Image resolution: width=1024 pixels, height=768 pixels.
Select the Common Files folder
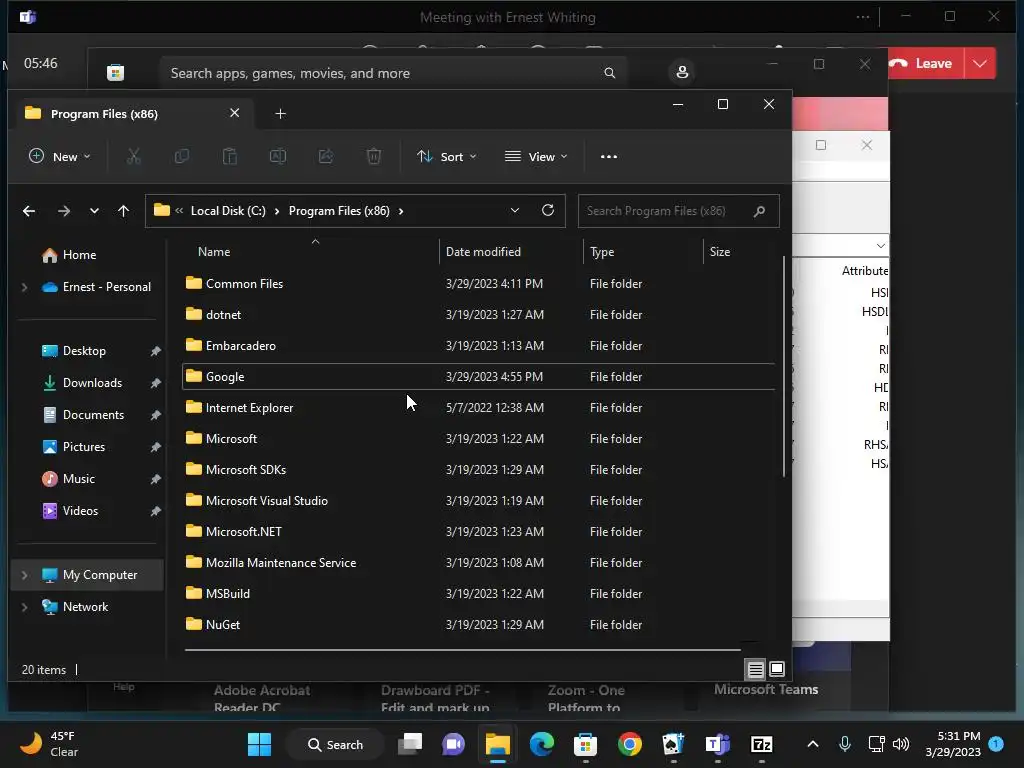tap(479, 284)
